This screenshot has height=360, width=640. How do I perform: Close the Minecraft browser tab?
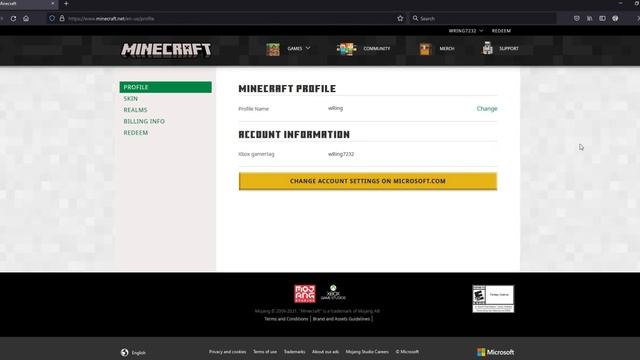point(53,3)
